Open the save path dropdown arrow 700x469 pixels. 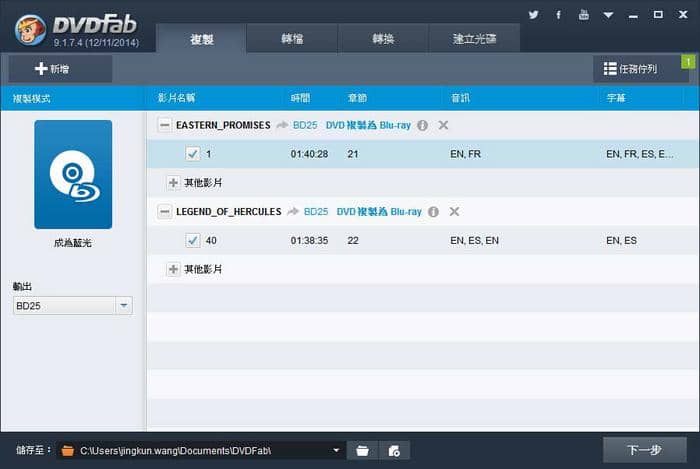click(x=336, y=450)
